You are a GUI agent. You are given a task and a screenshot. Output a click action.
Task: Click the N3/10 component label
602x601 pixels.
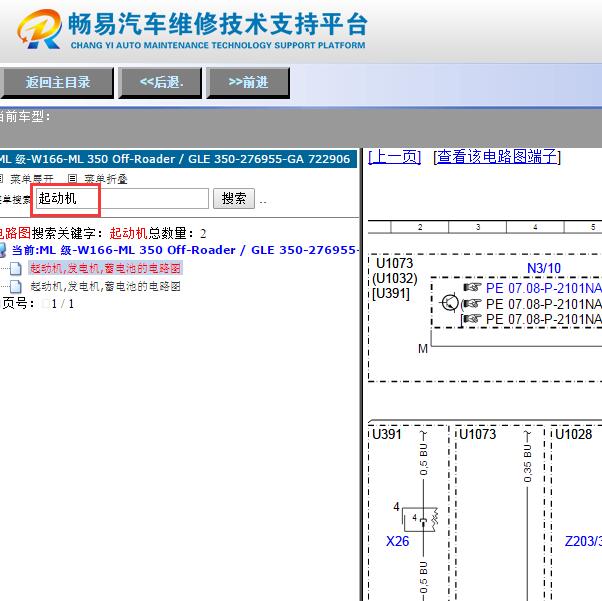(x=544, y=268)
